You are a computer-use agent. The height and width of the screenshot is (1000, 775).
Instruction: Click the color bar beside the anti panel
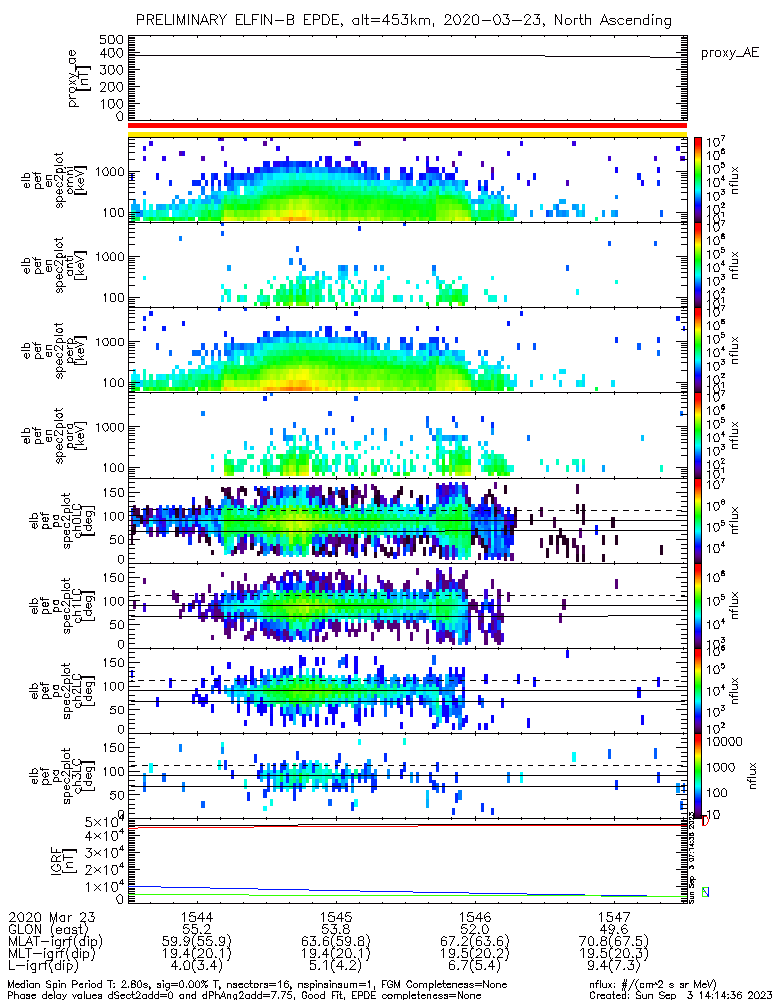tap(698, 265)
